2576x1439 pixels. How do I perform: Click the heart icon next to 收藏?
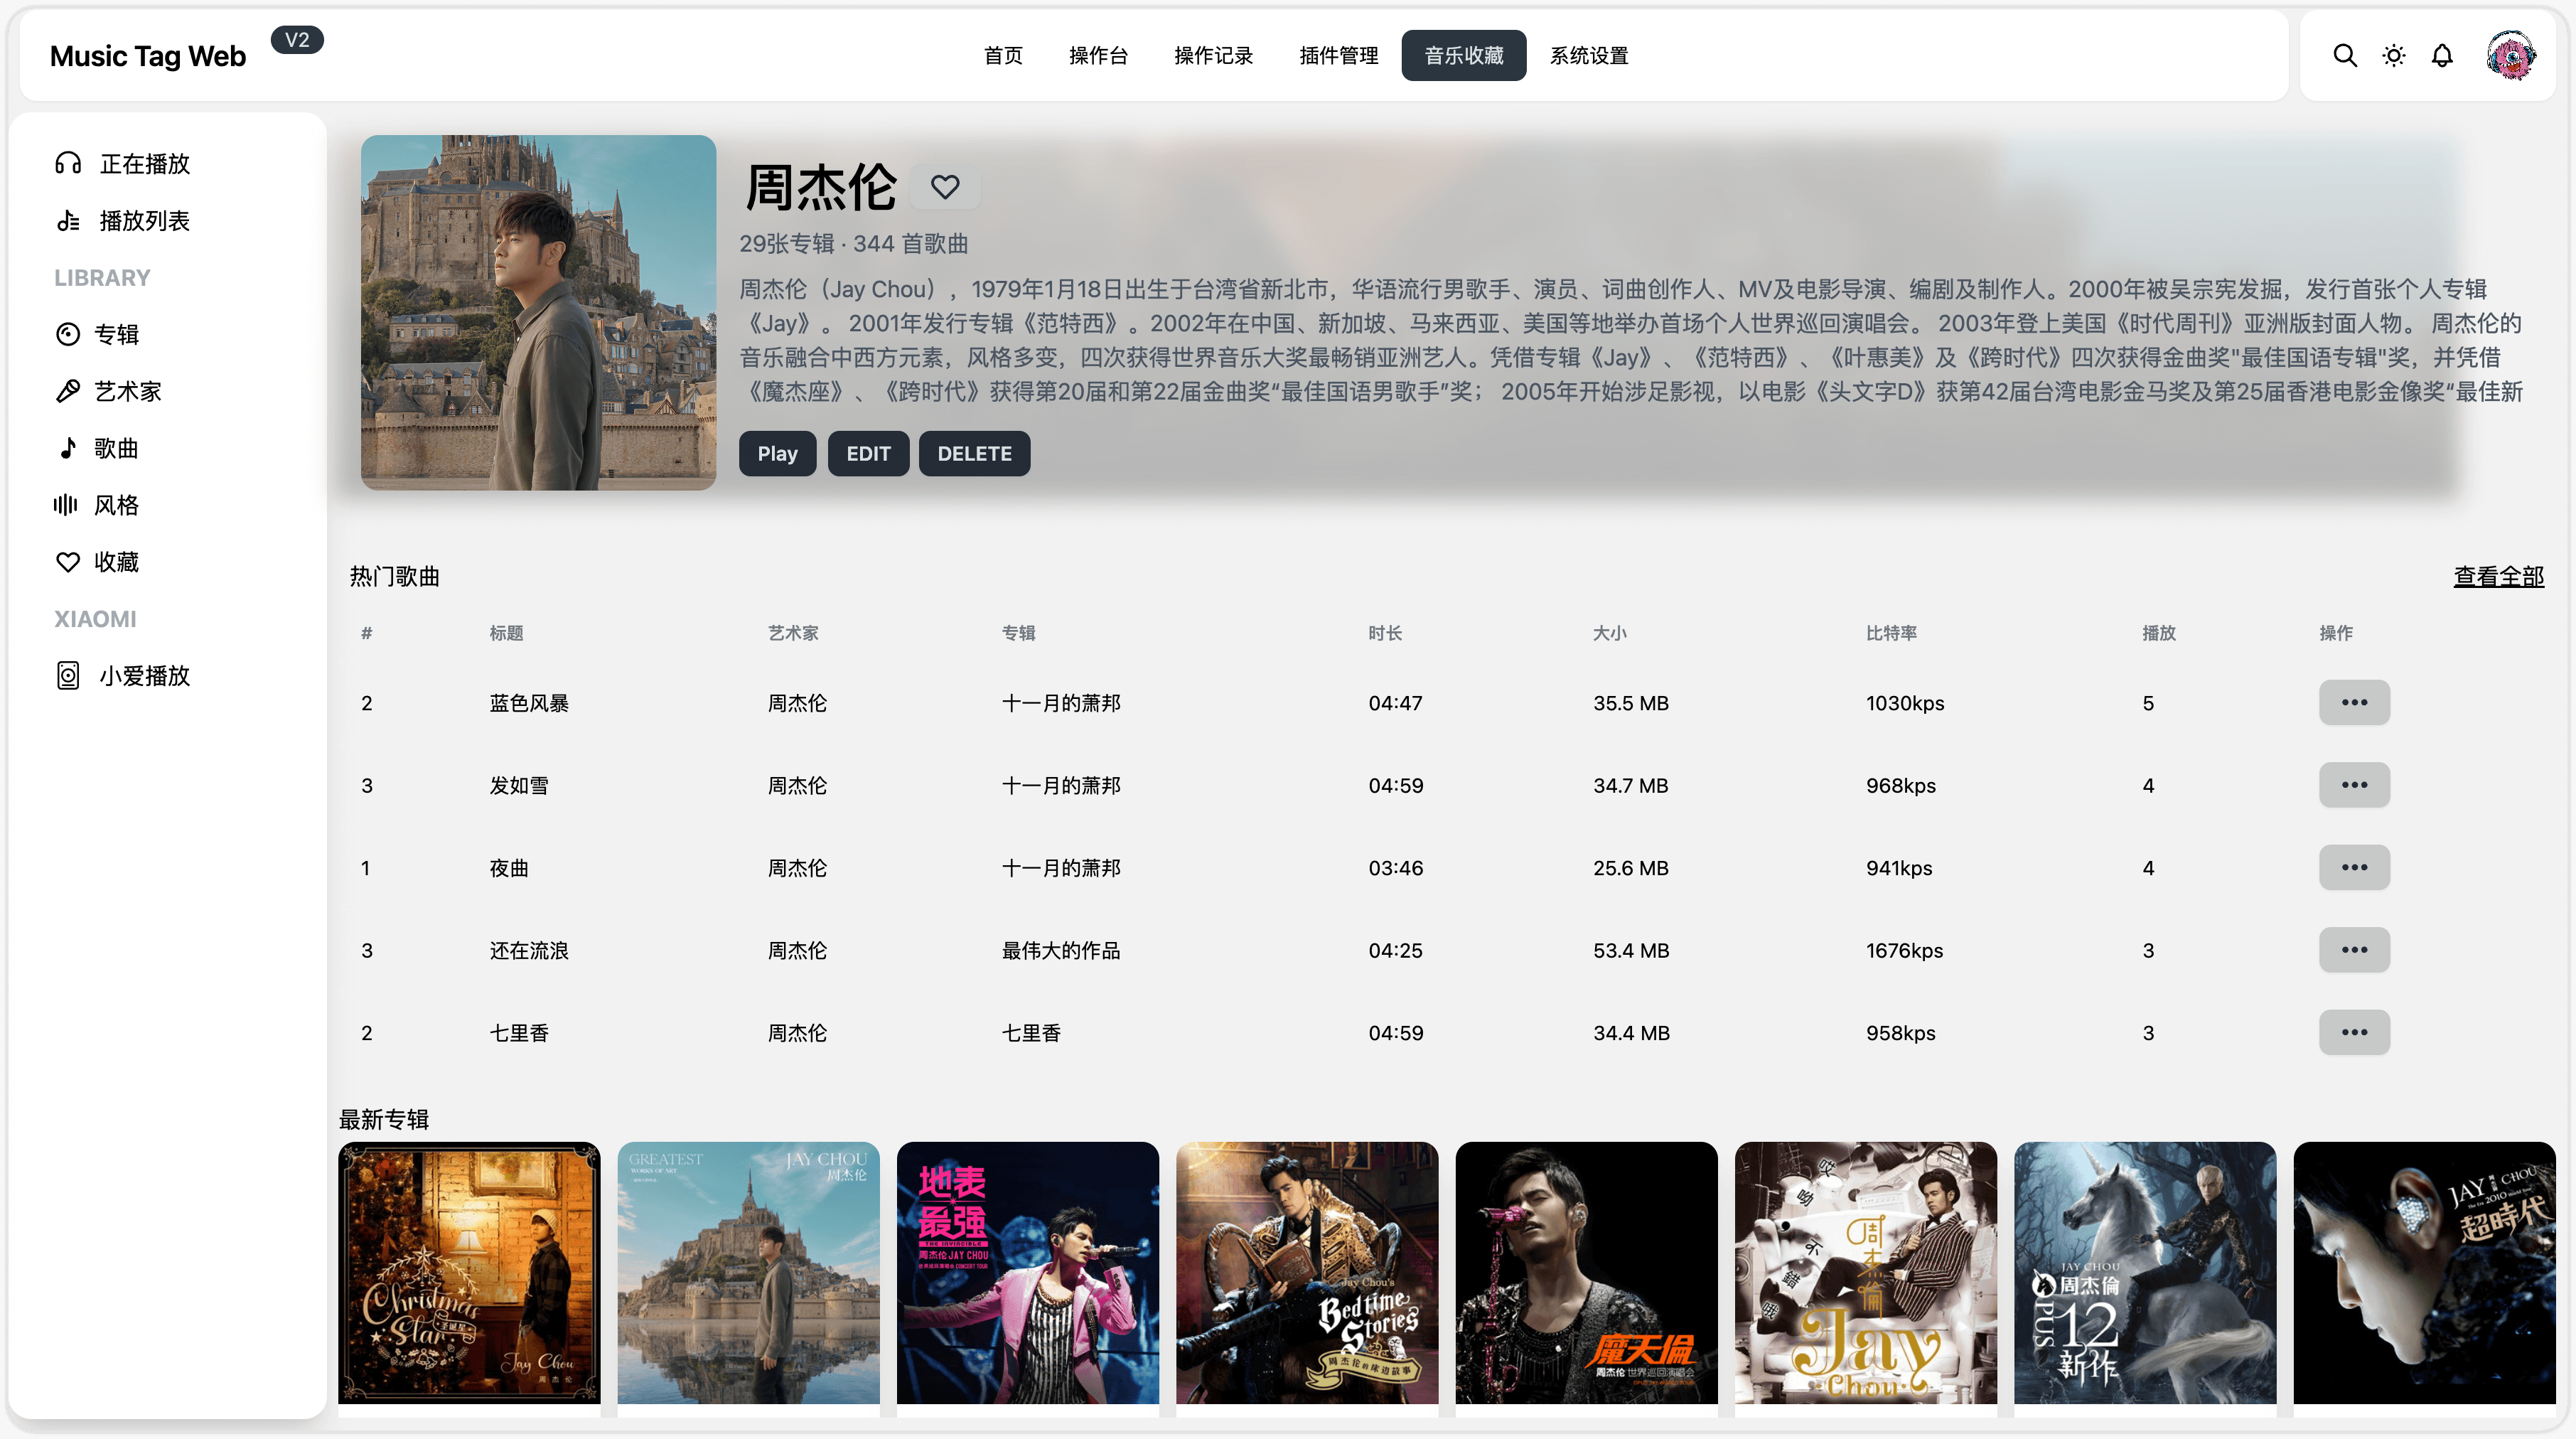click(68, 562)
